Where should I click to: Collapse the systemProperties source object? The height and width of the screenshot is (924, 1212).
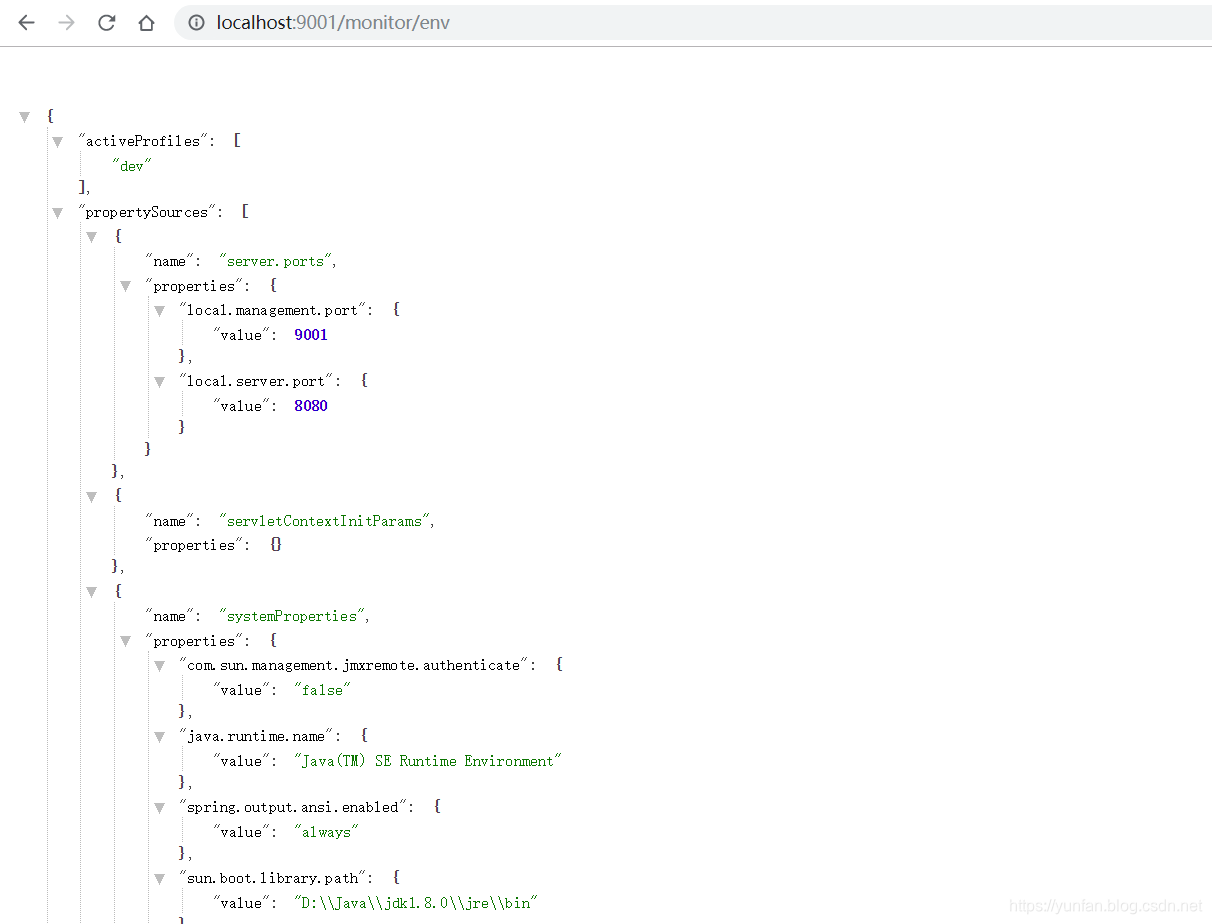pos(92,592)
